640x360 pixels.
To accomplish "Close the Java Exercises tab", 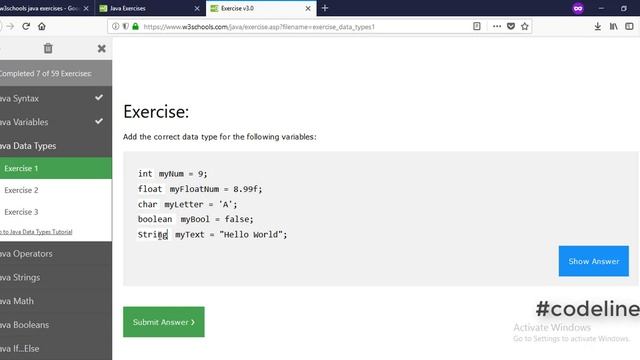I will click(197, 8).
